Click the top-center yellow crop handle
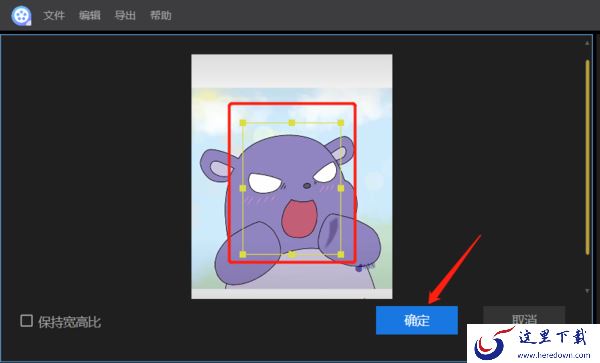 [292, 123]
